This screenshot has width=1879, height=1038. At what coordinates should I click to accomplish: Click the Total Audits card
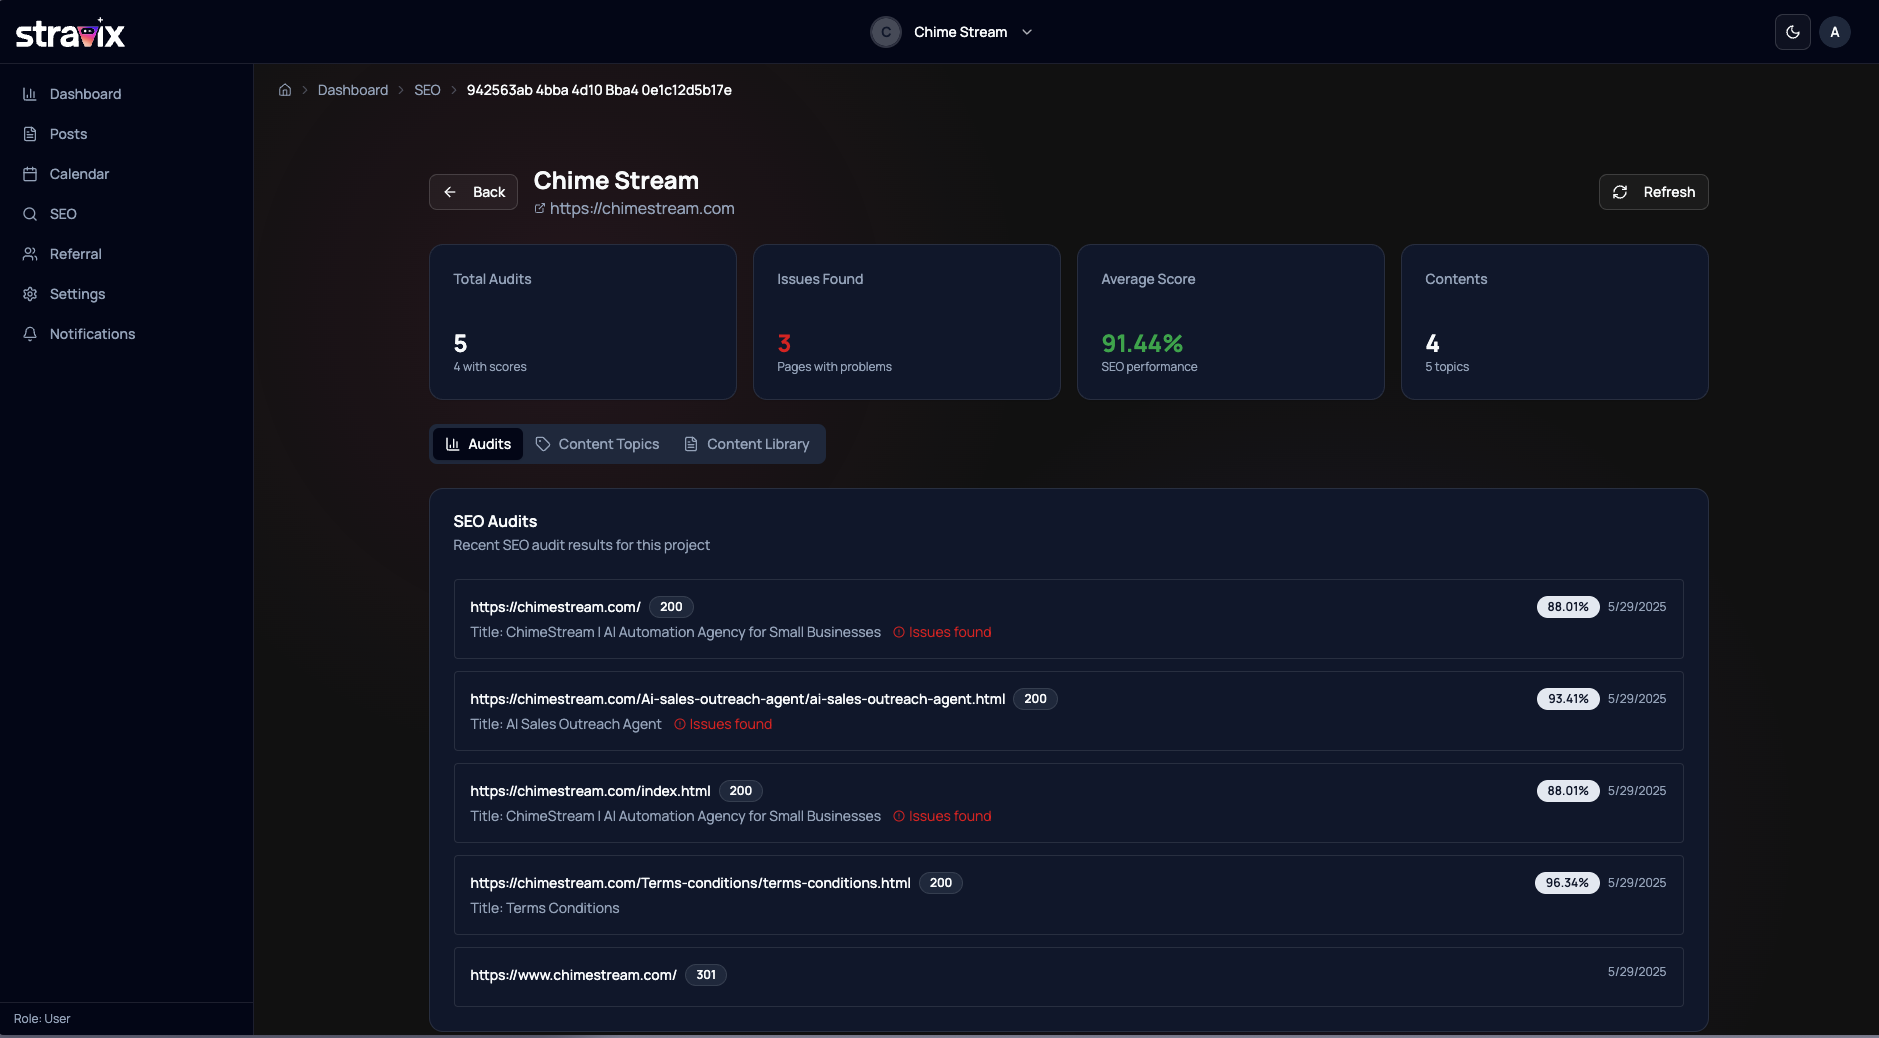[583, 322]
